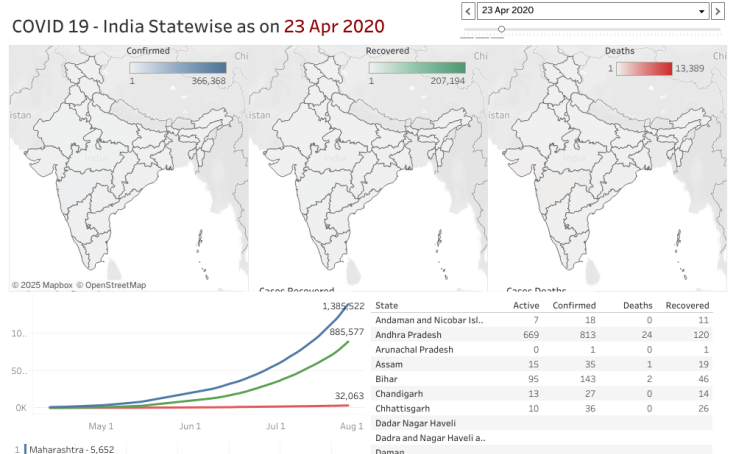Click the date slider handle
The width and height of the screenshot is (736, 454).
[501, 29]
